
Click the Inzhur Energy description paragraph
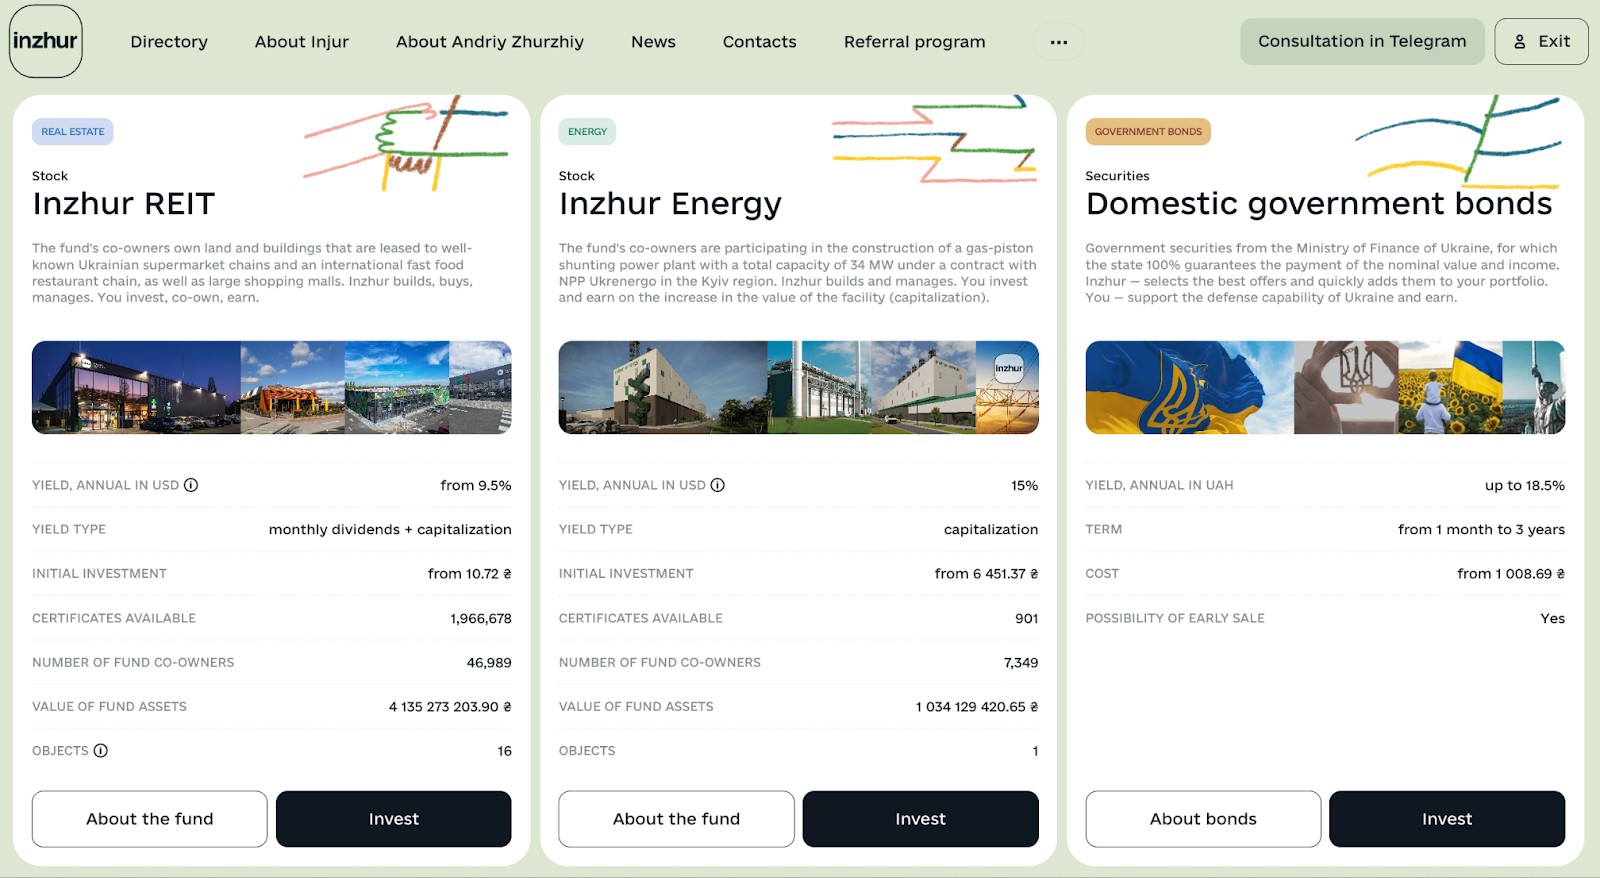798,273
